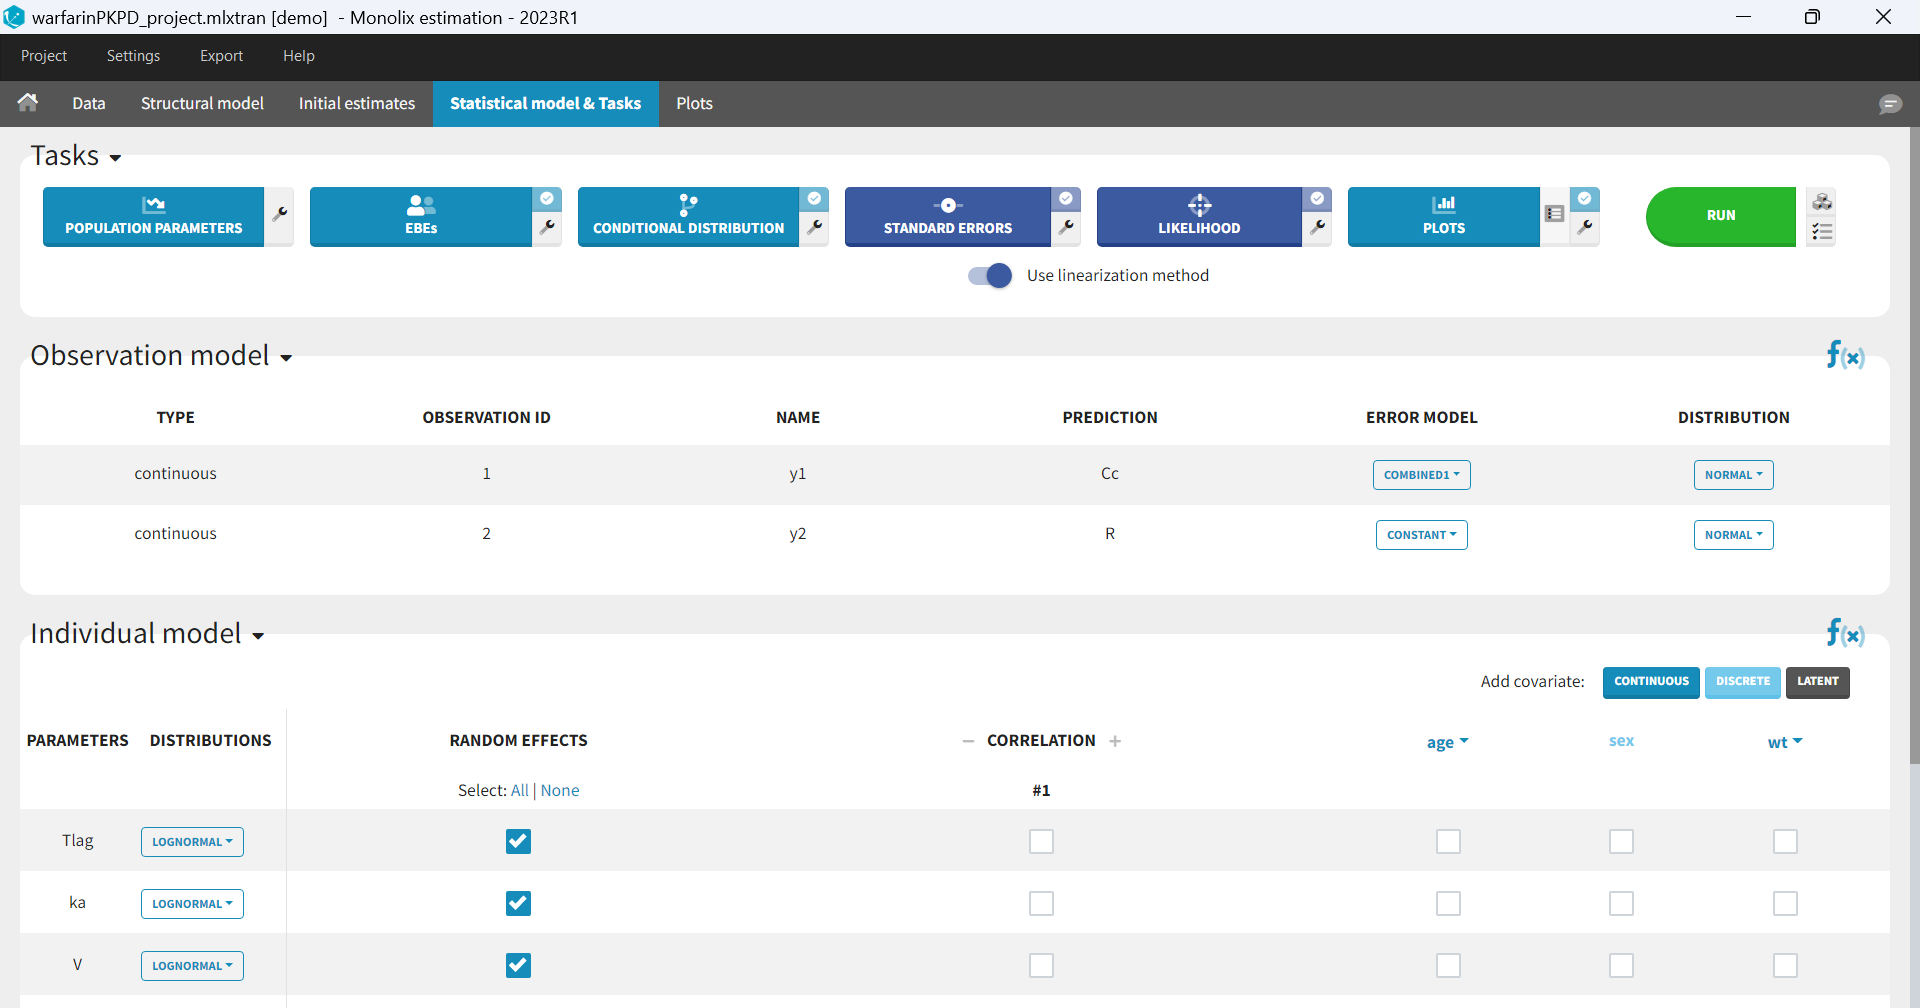
Task: Click the convergence assessment cubes icon
Action: [1822, 202]
